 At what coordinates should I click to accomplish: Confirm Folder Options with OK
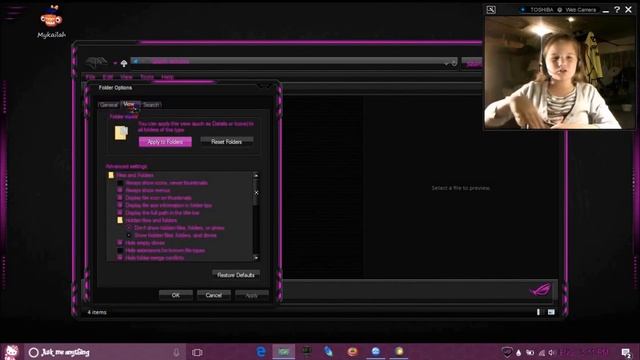point(176,295)
